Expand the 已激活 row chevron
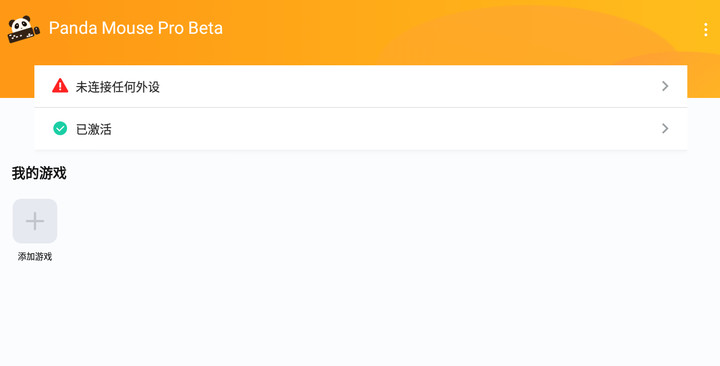 click(665, 129)
